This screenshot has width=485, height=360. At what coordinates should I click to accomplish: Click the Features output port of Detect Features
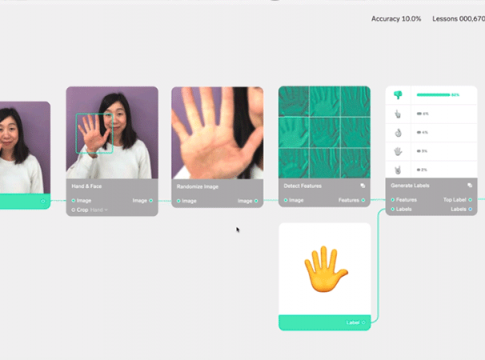coord(363,200)
